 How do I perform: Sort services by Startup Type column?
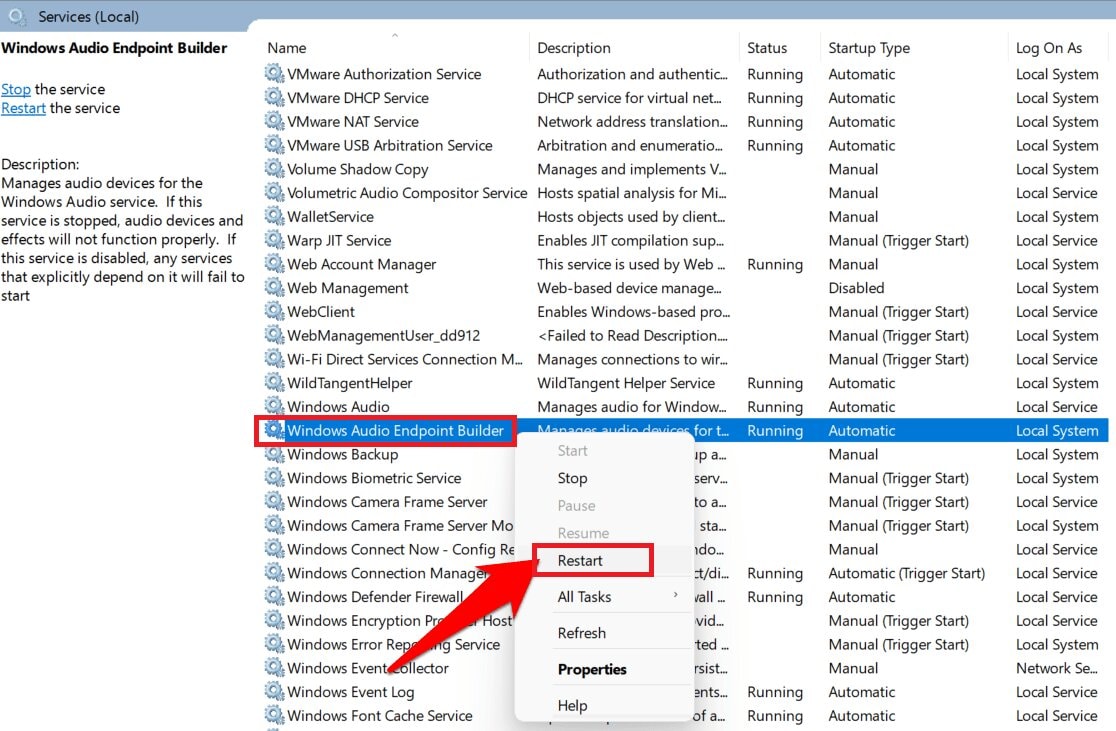867,48
